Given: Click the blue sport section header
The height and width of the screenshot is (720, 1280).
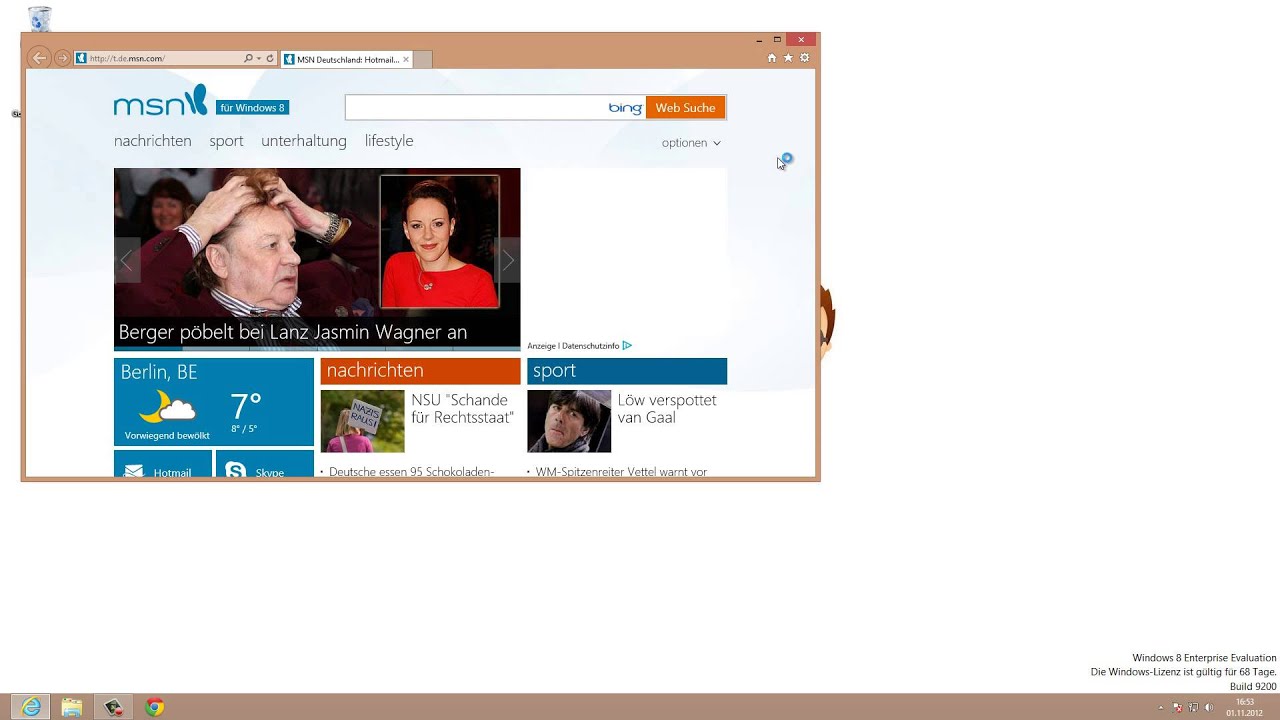Looking at the screenshot, I should [x=627, y=371].
